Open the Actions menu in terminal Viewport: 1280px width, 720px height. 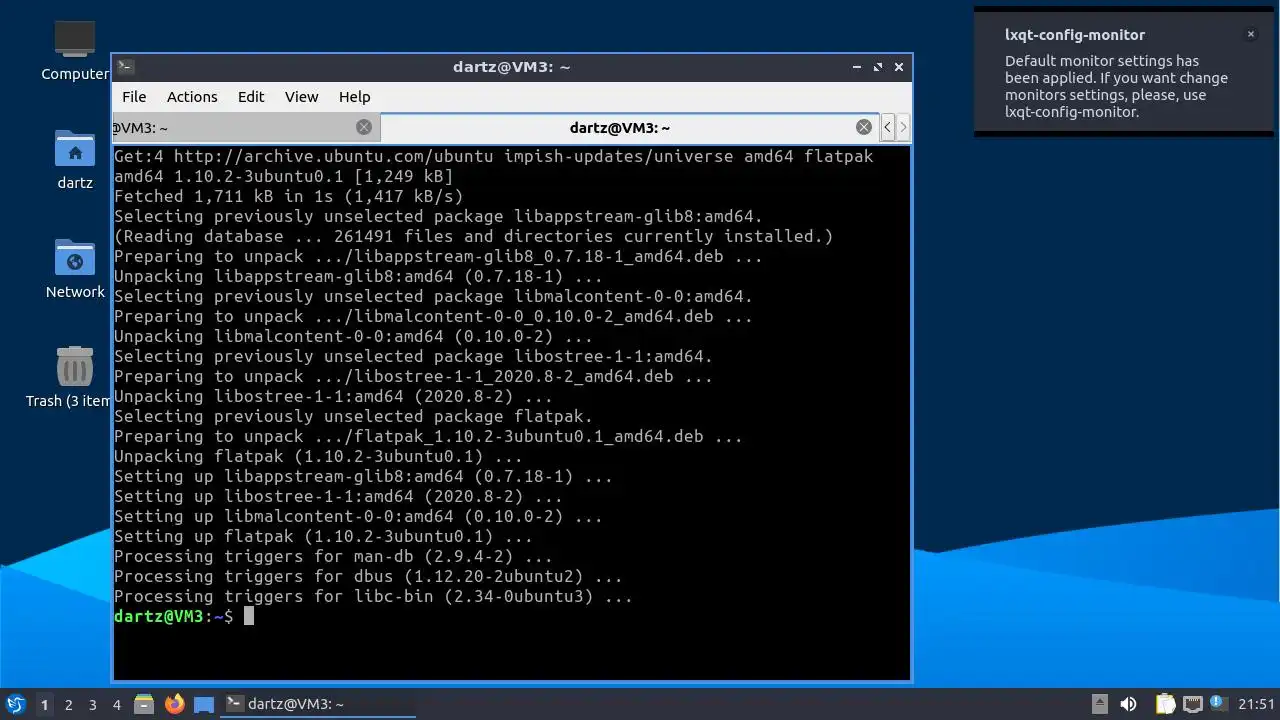click(192, 97)
